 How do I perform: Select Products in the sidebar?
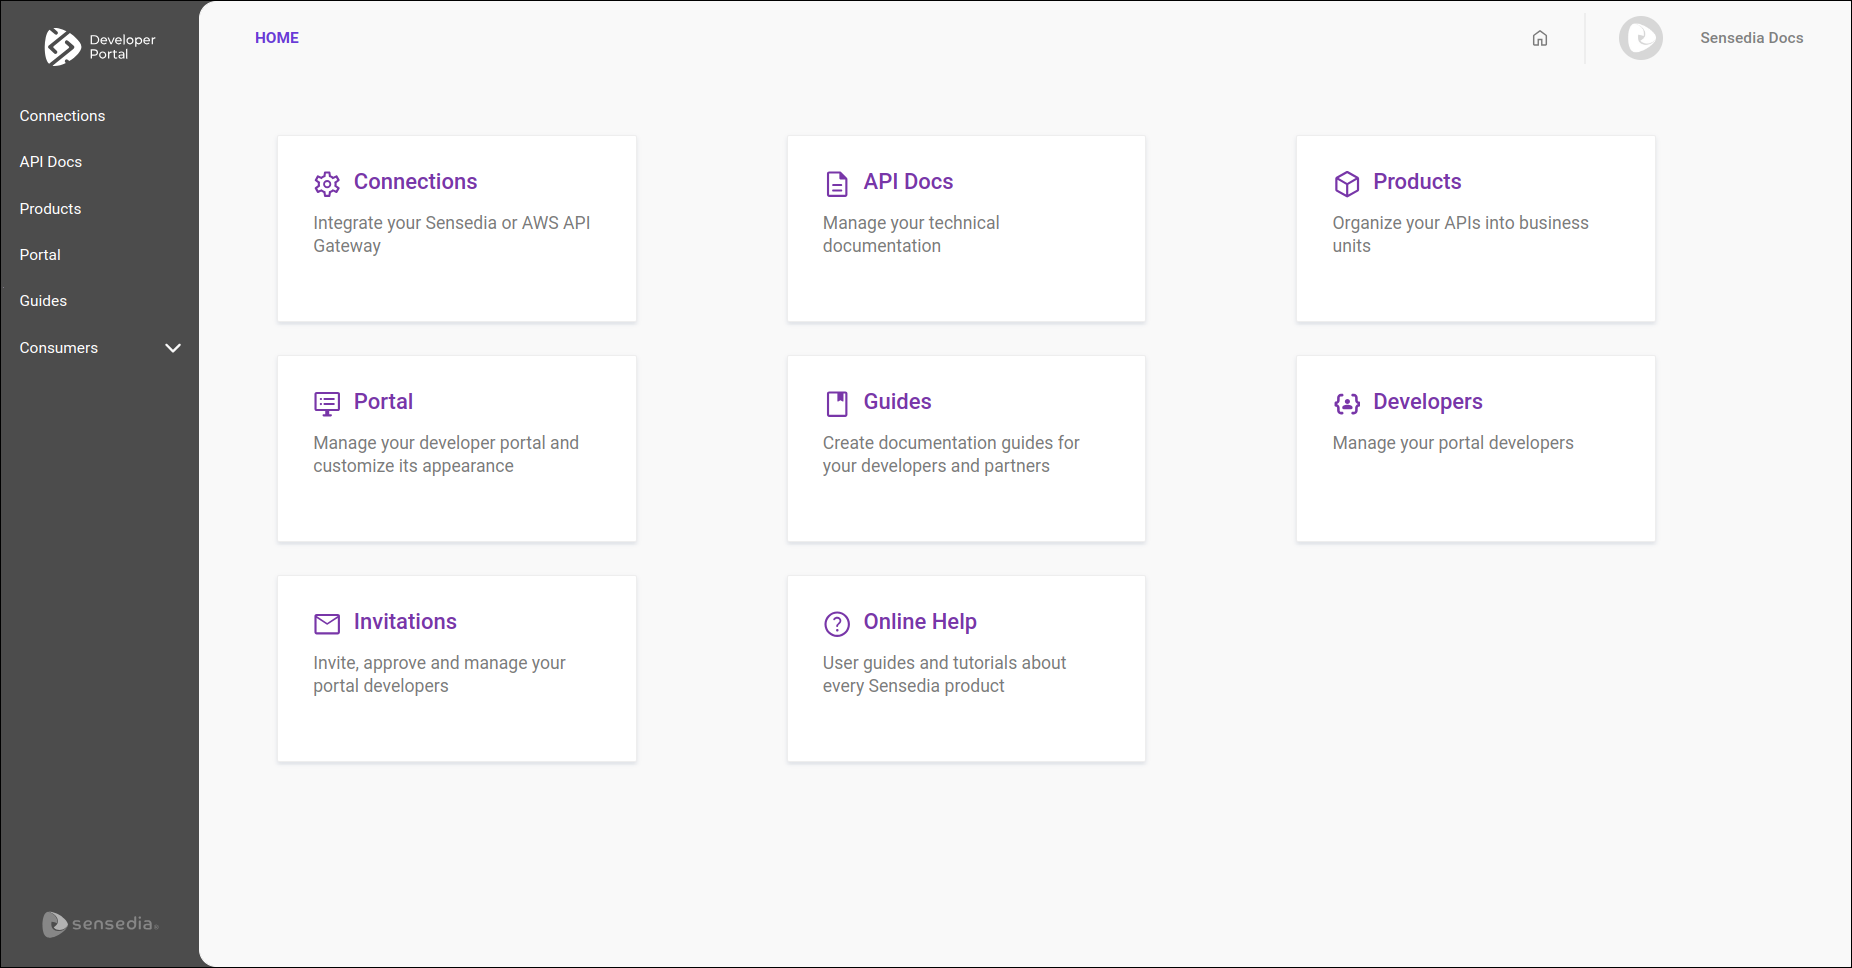coord(50,208)
